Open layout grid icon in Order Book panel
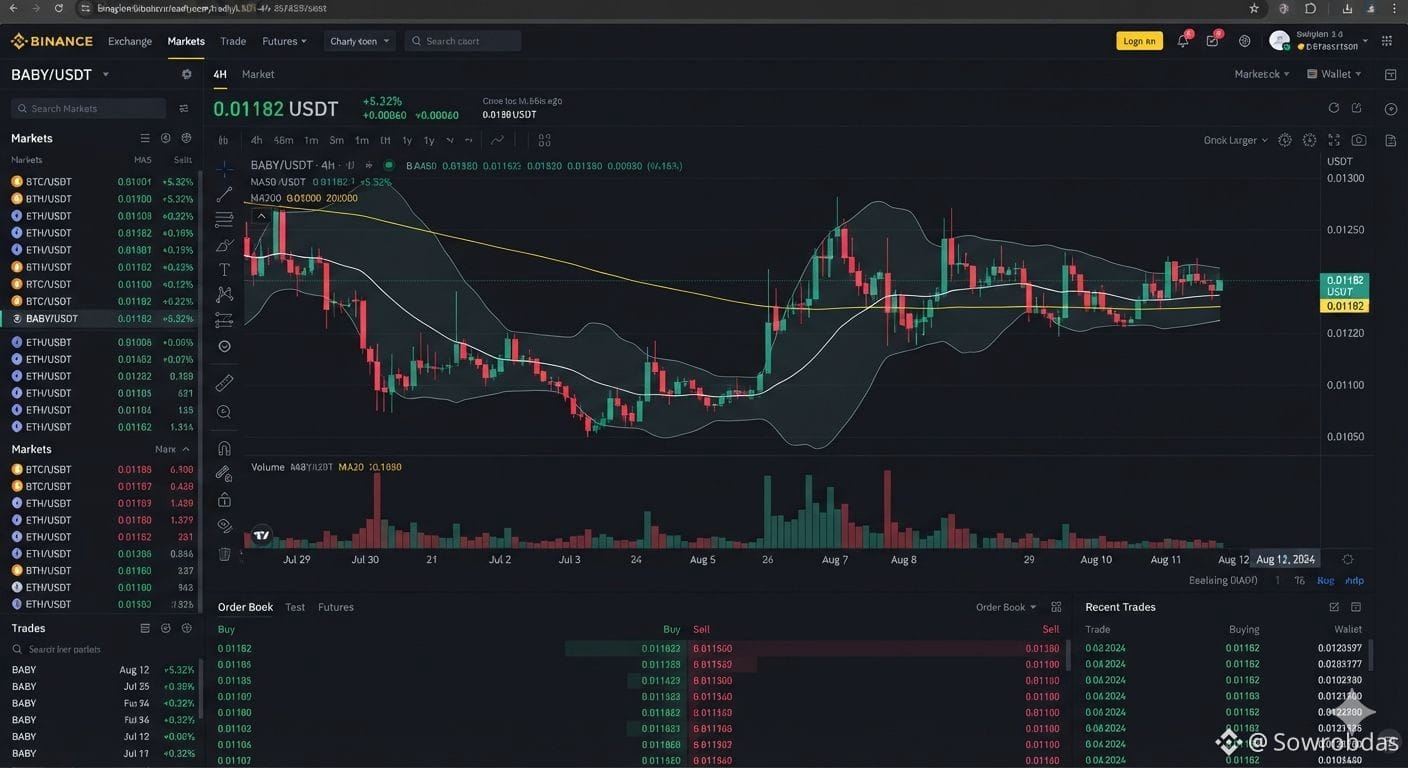Image resolution: width=1408 pixels, height=768 pixels. (x=1056, y=607)
